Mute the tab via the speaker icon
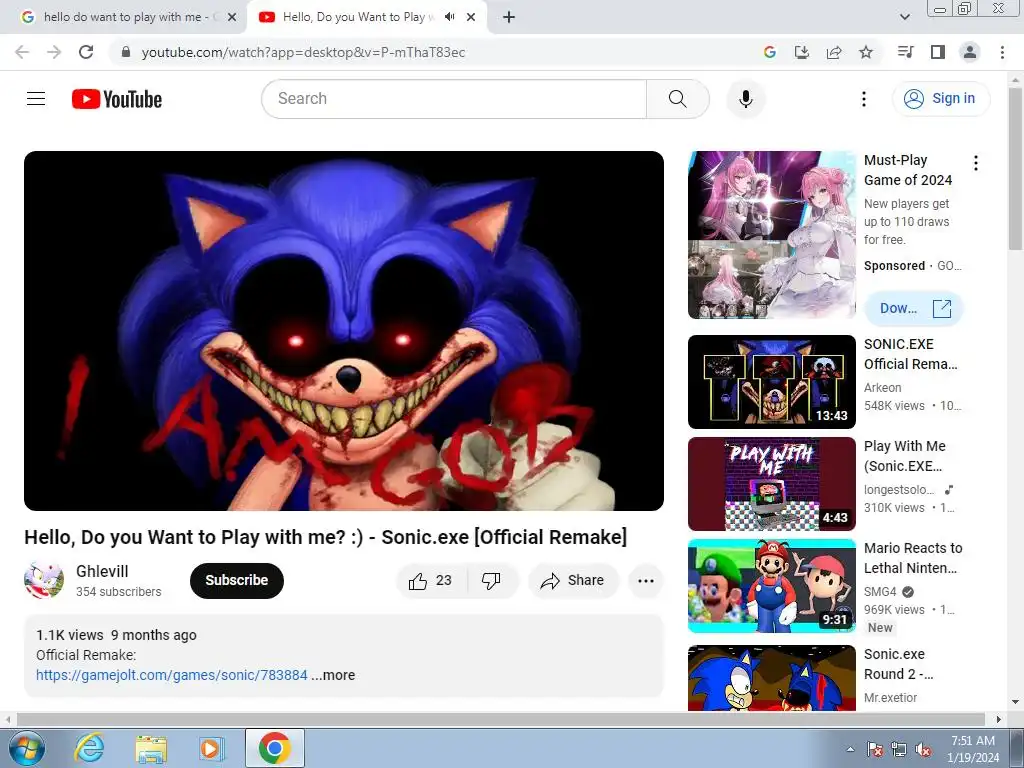 [x=449, y=17]
